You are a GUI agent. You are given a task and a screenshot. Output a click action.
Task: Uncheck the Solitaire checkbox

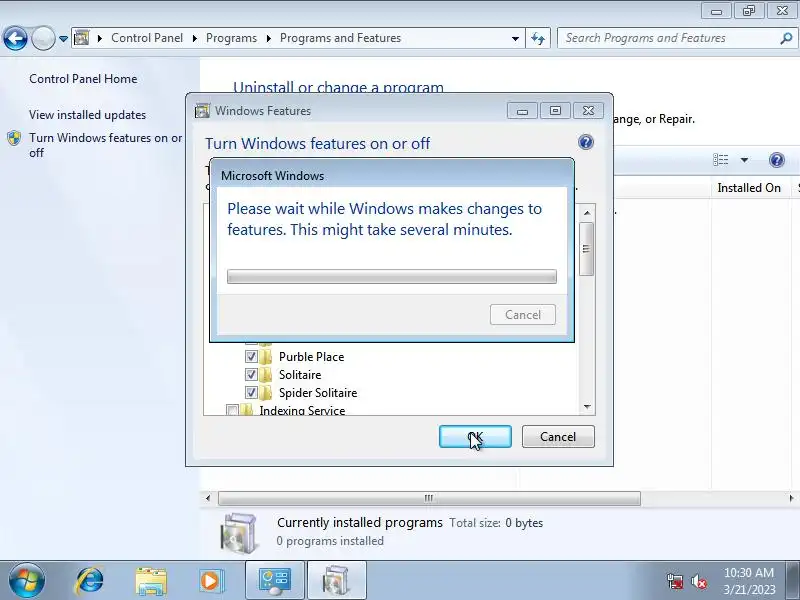[x=251, y=374]
